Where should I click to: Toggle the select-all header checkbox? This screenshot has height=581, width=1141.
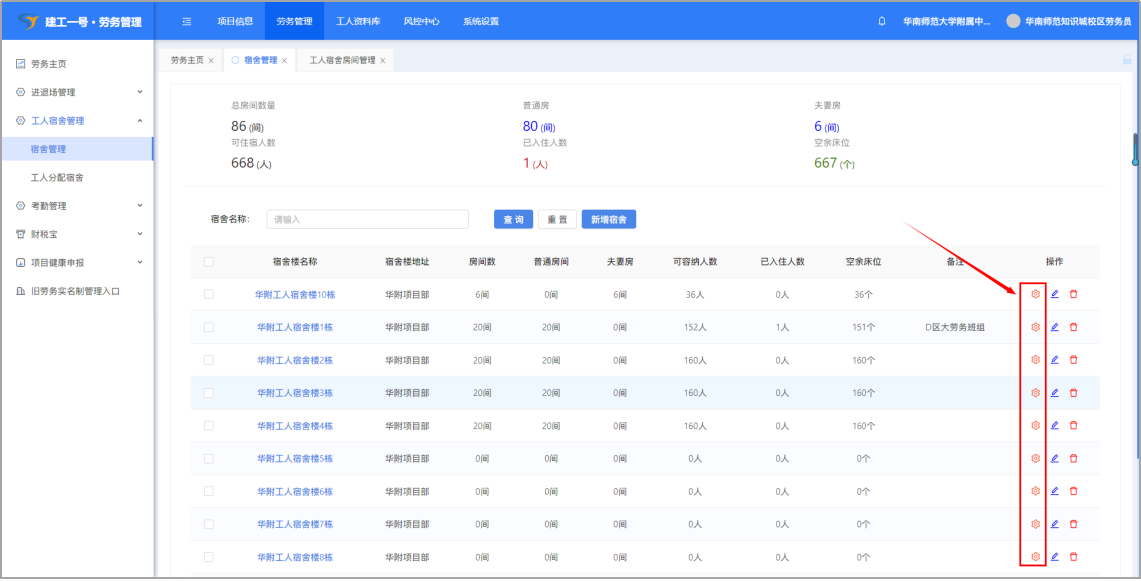click(x=208, y=262)
